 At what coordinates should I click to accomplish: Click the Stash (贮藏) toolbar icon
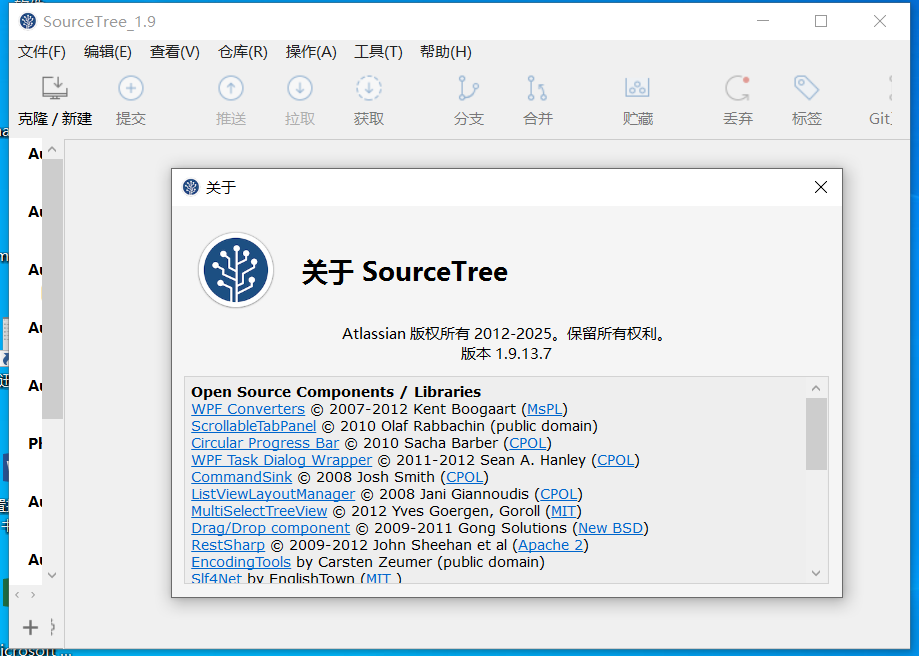click(x=637, y=89)
